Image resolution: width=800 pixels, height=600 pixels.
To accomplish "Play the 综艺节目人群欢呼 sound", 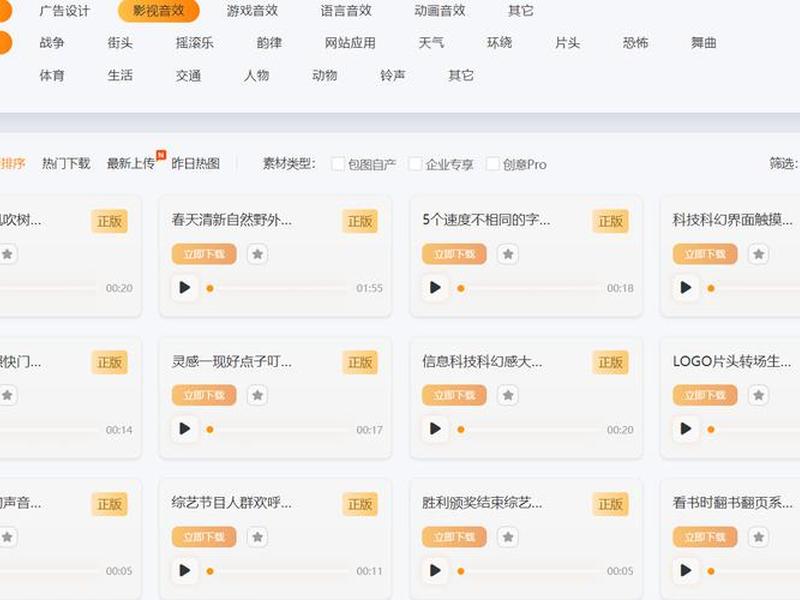I will (x=185, y=570).
